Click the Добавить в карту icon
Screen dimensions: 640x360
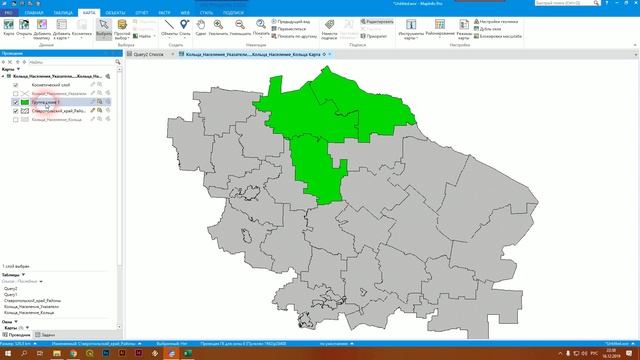(x=62, y=25)
